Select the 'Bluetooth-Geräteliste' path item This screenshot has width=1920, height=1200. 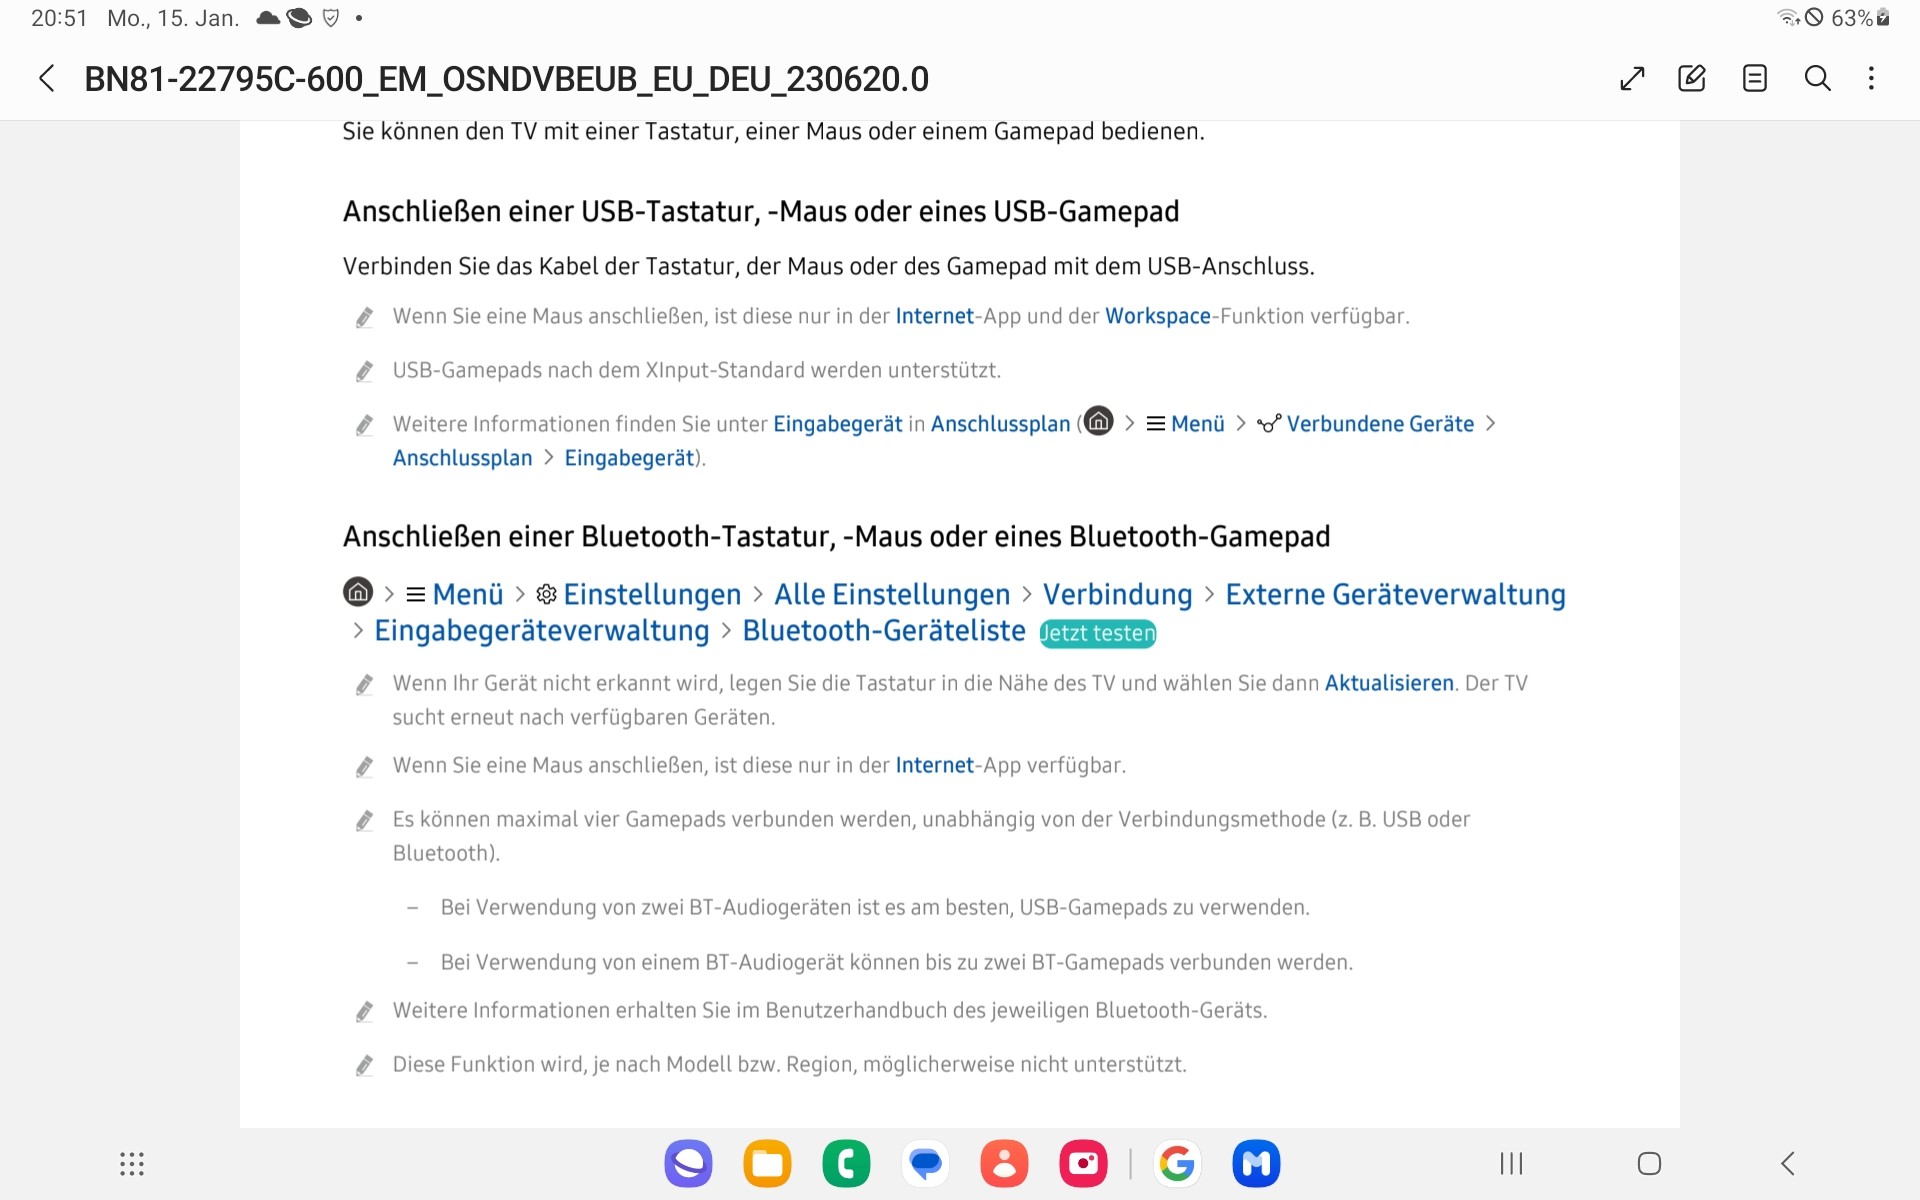point(883,631)
